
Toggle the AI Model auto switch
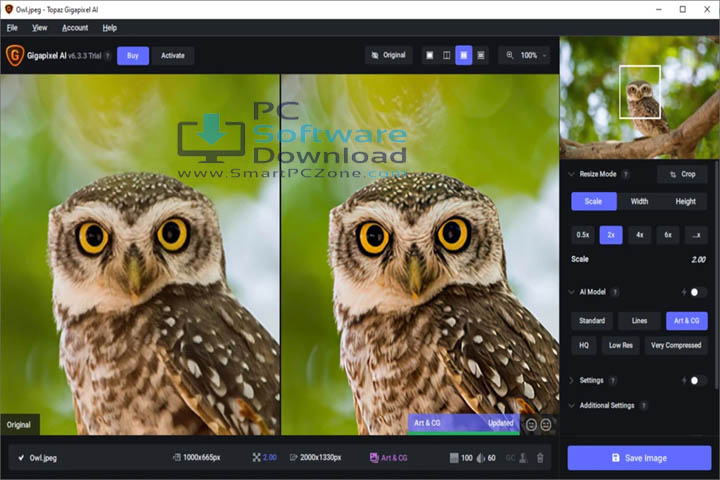[698, 292]
